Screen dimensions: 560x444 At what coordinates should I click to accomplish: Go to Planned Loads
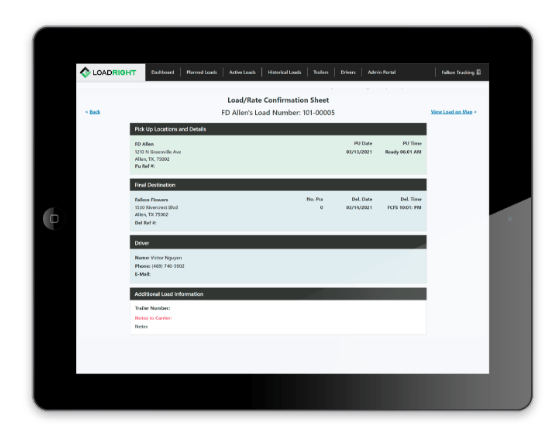[x=201, y=72]
